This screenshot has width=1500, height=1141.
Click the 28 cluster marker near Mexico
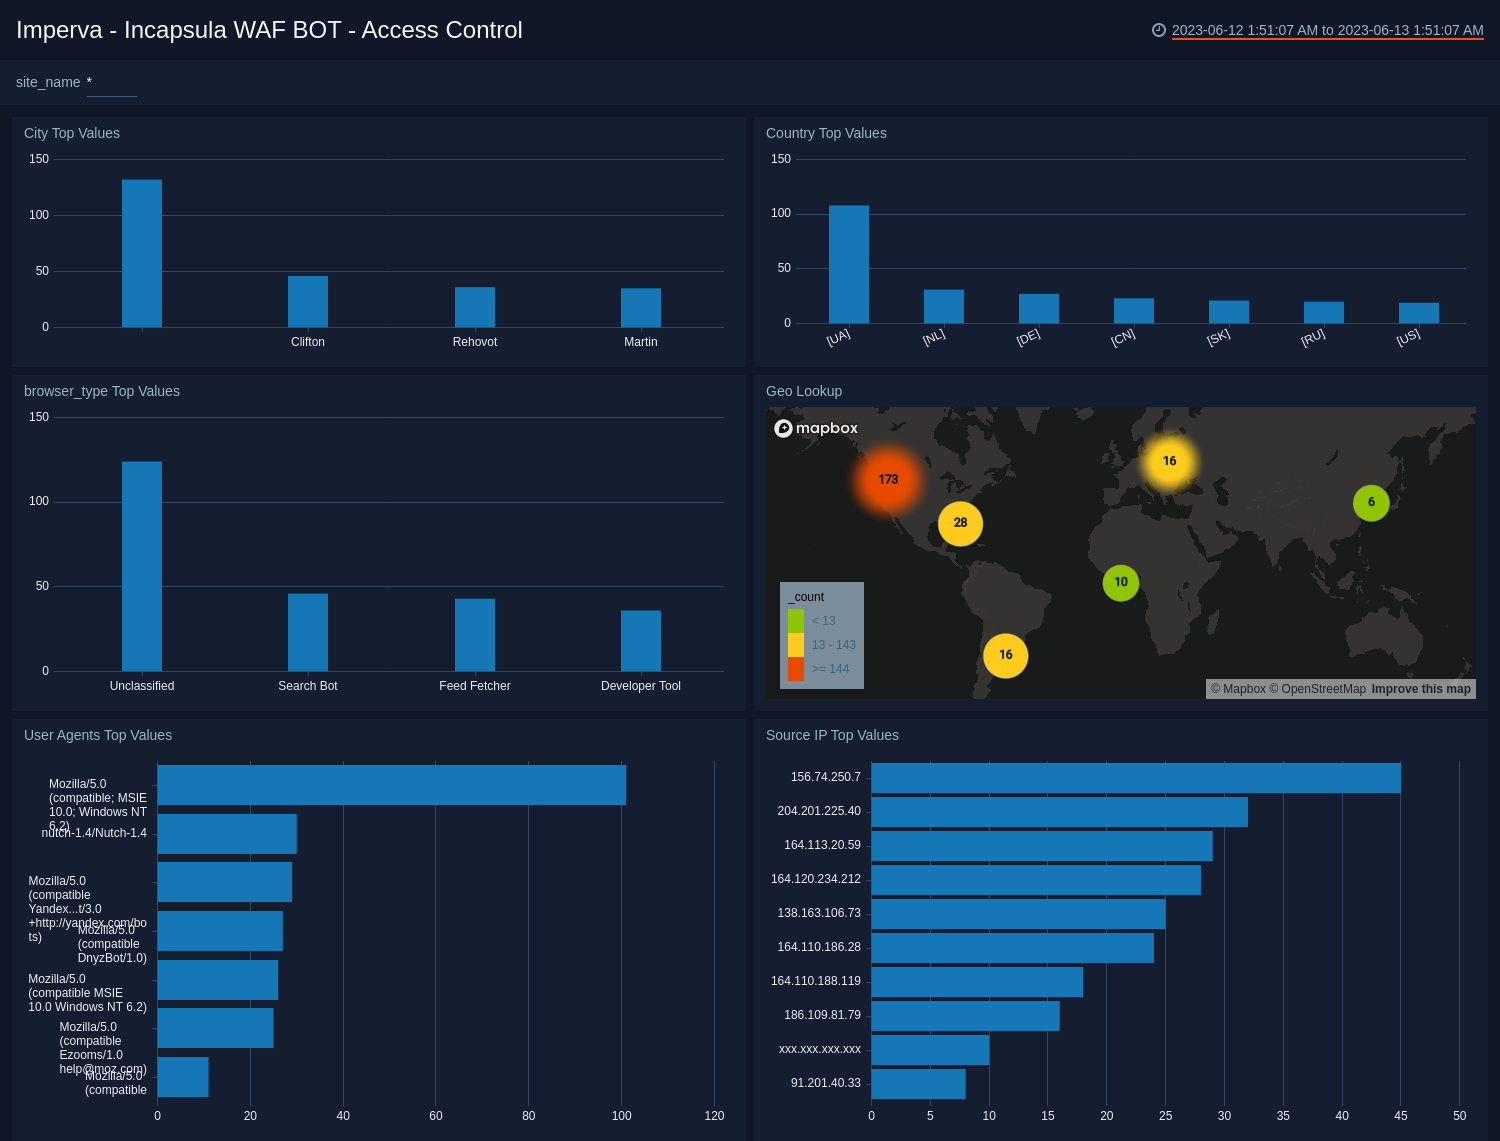click(960, 523)
